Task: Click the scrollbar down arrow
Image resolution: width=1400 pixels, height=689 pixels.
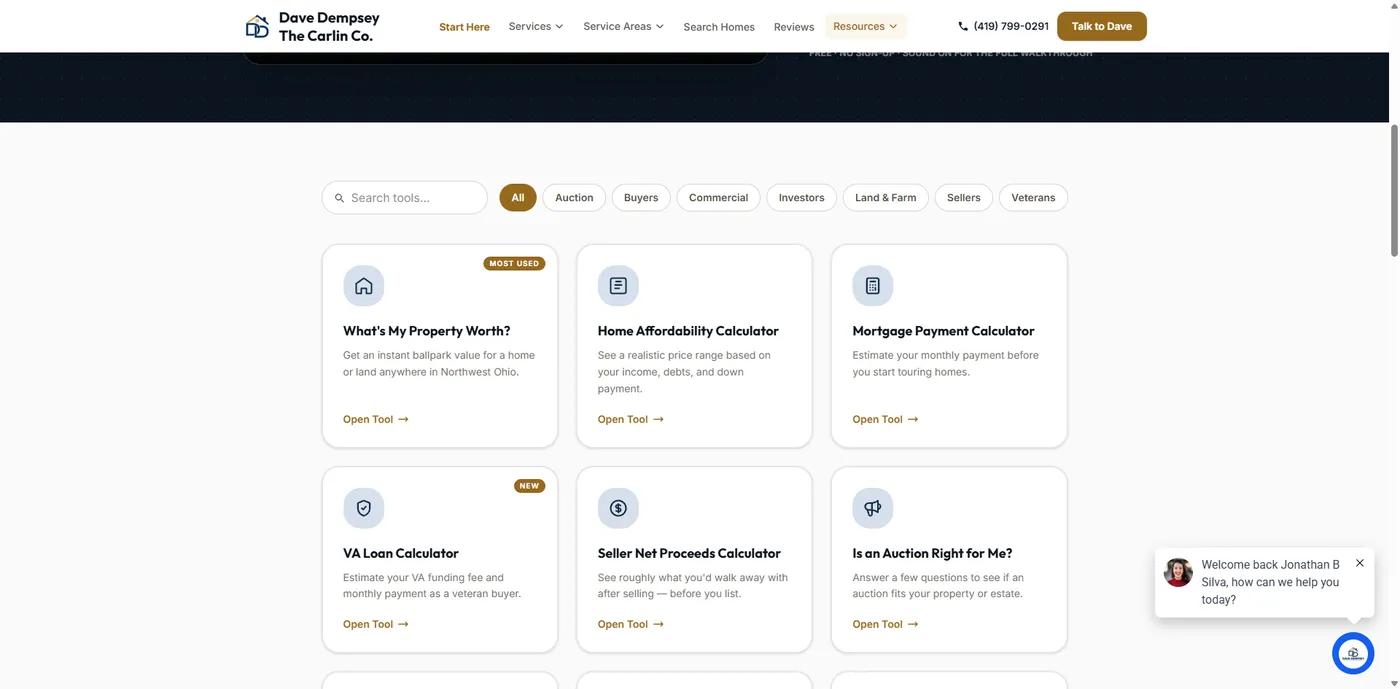Action: pyautogui.click(x=1394, y=683)
